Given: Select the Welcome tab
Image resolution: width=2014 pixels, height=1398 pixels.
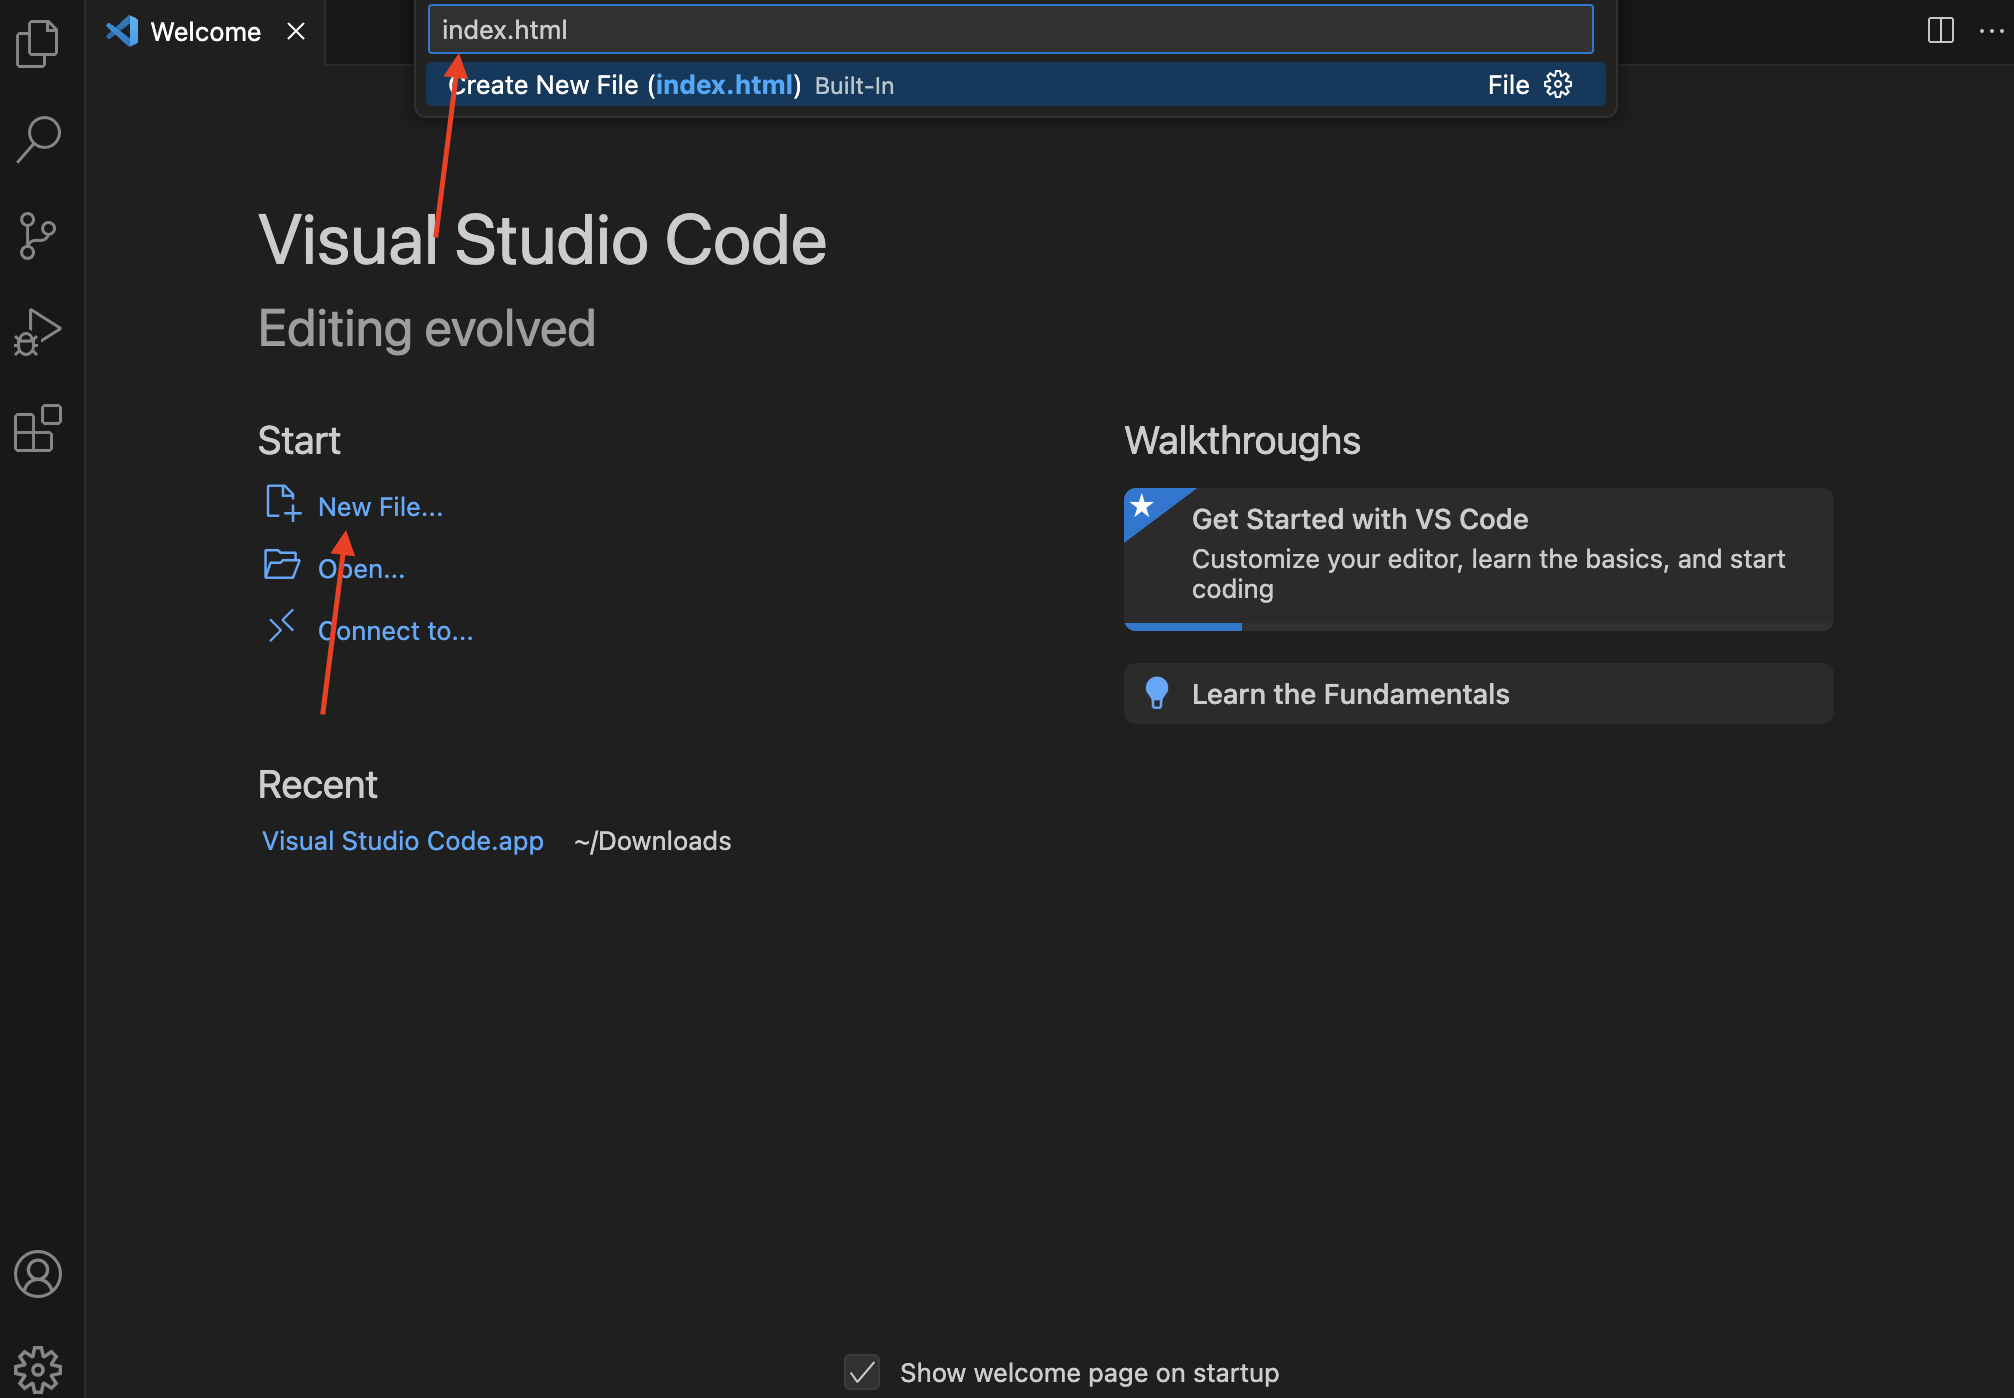Looking at the screenshot, I should pos(205,32).
